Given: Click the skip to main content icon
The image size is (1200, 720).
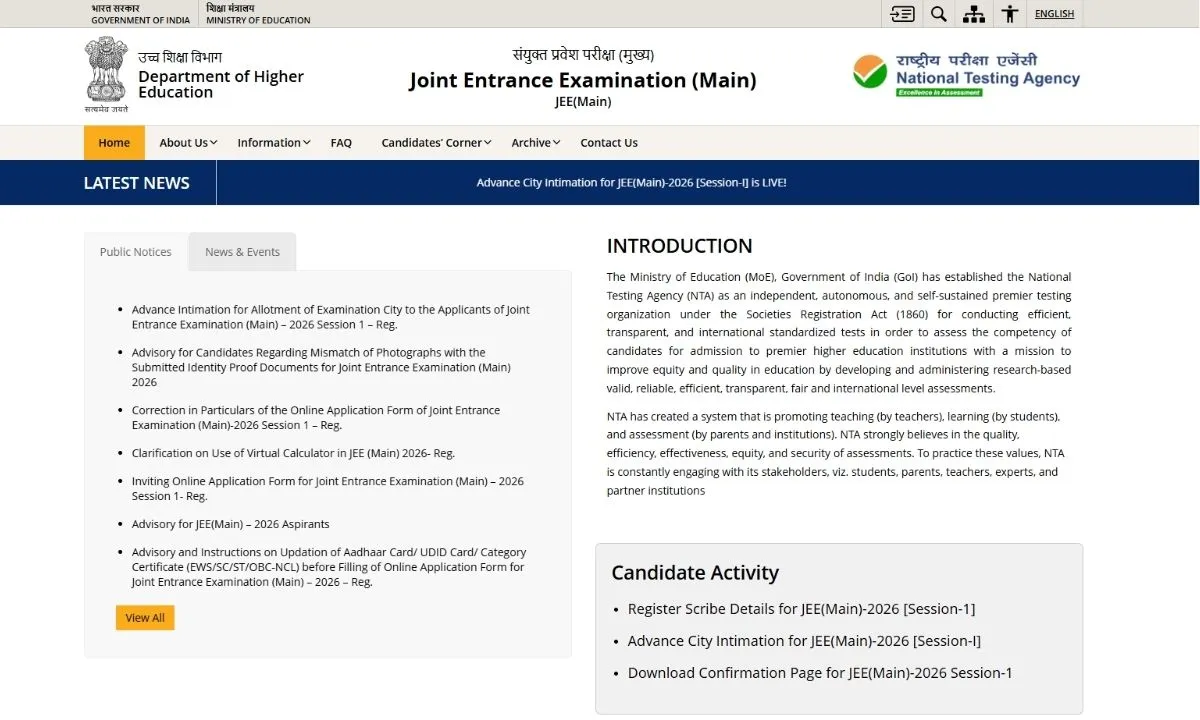Looking at the screenshot, I should (x=902, y=14).
